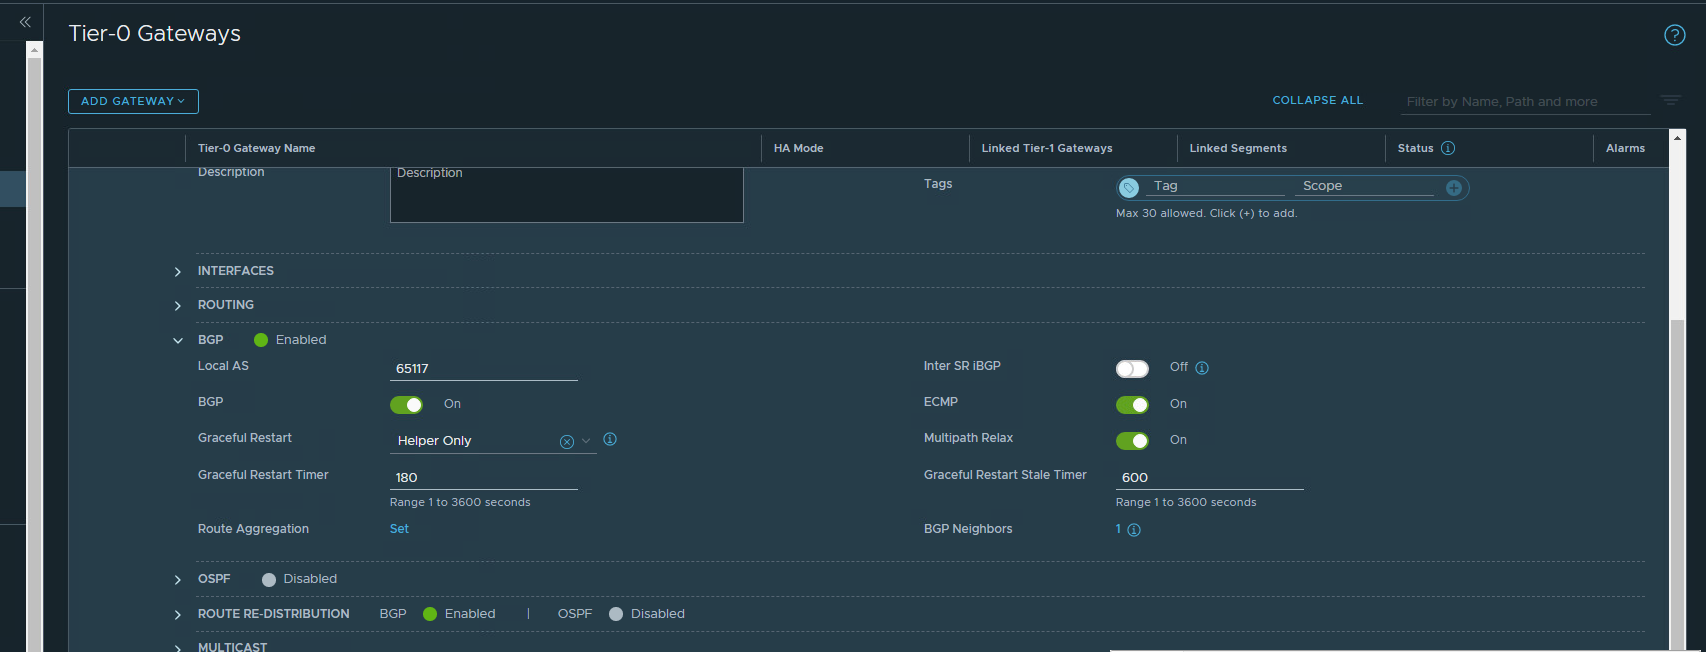
Task: Click the Scope input field
Action: click(x=1366, y=186)
